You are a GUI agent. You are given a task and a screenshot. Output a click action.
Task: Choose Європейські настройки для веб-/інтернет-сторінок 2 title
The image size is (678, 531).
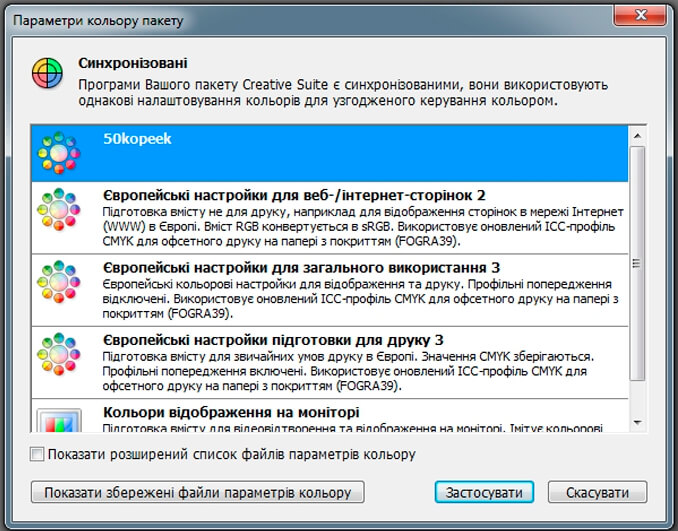tap(308, 194)
